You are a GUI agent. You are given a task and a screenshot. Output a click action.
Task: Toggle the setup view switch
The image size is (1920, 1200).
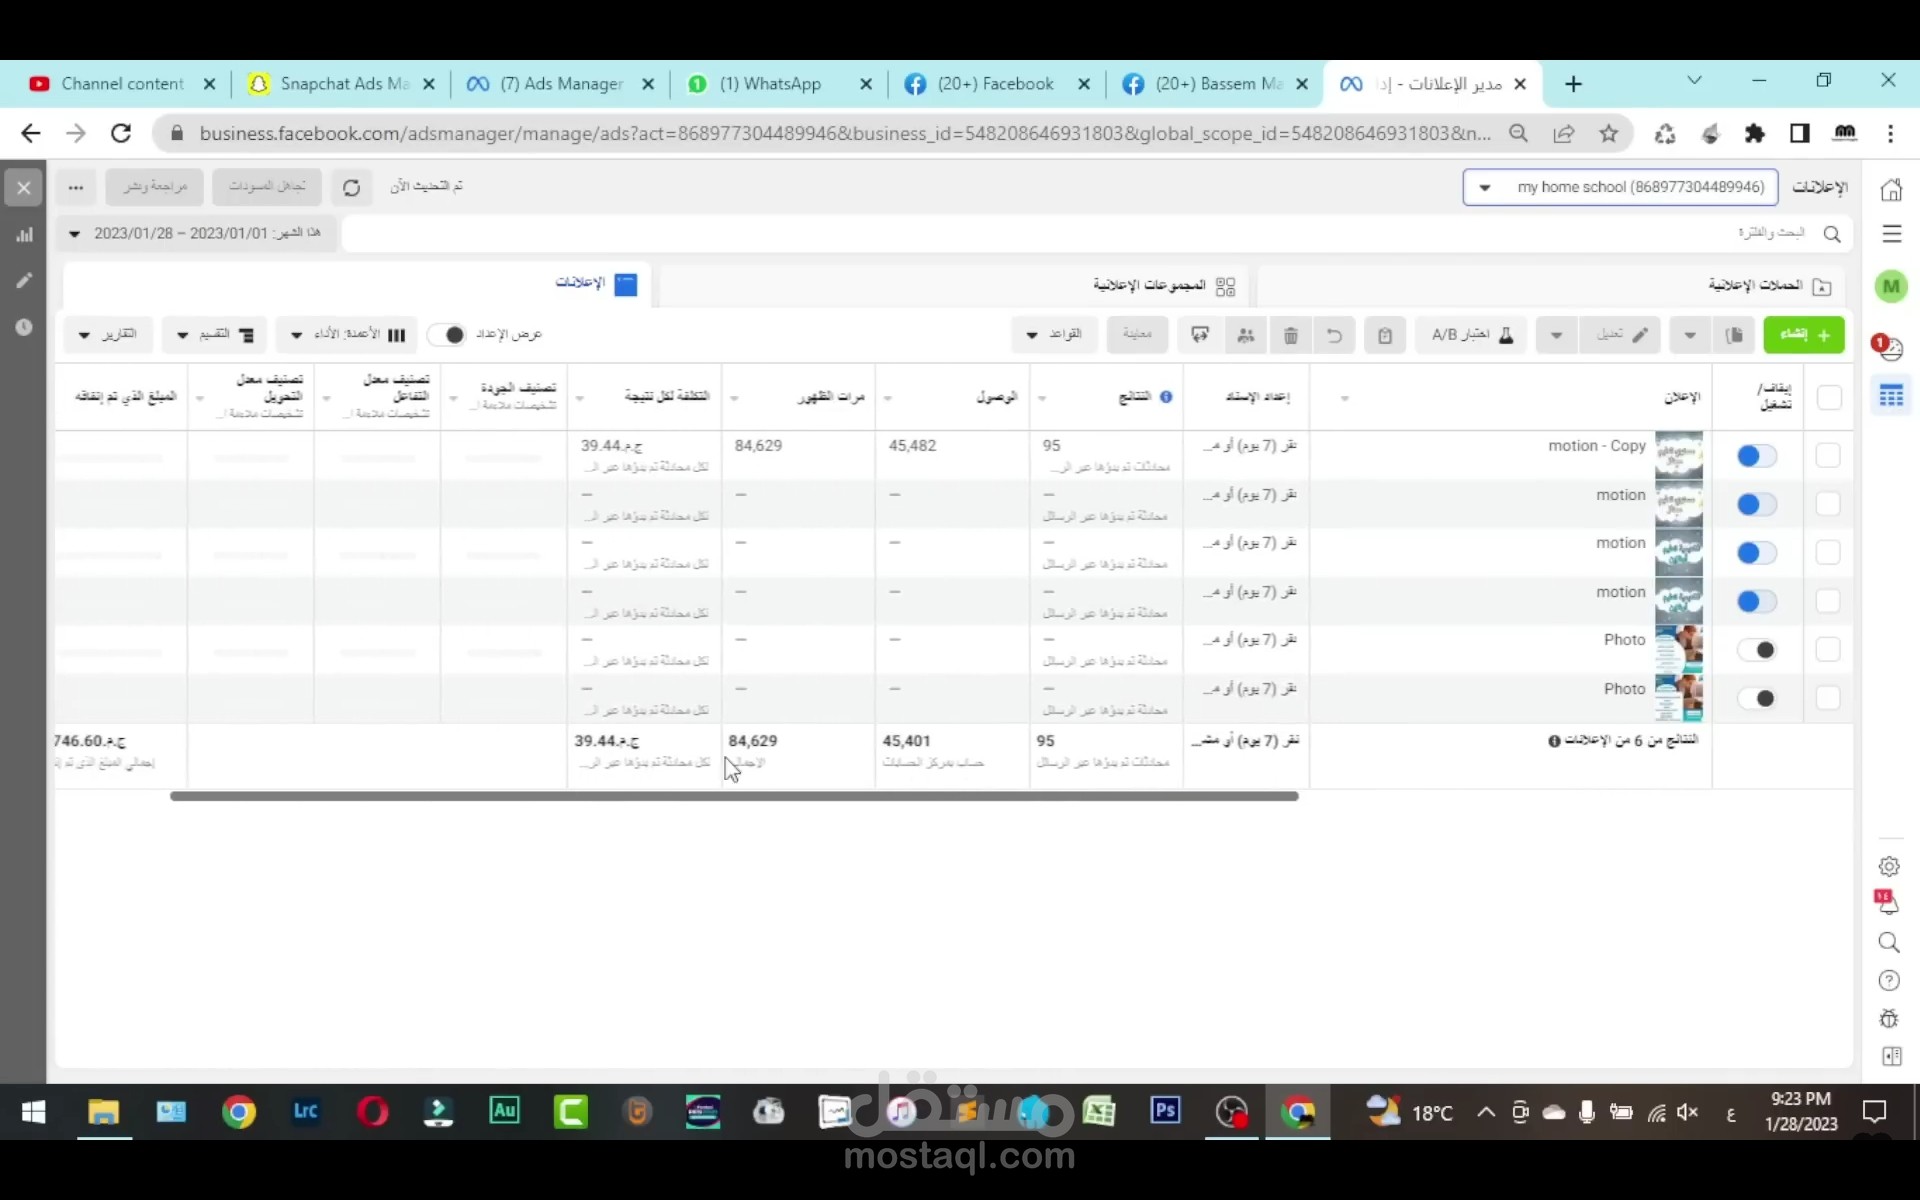click(x=448, y=335)
